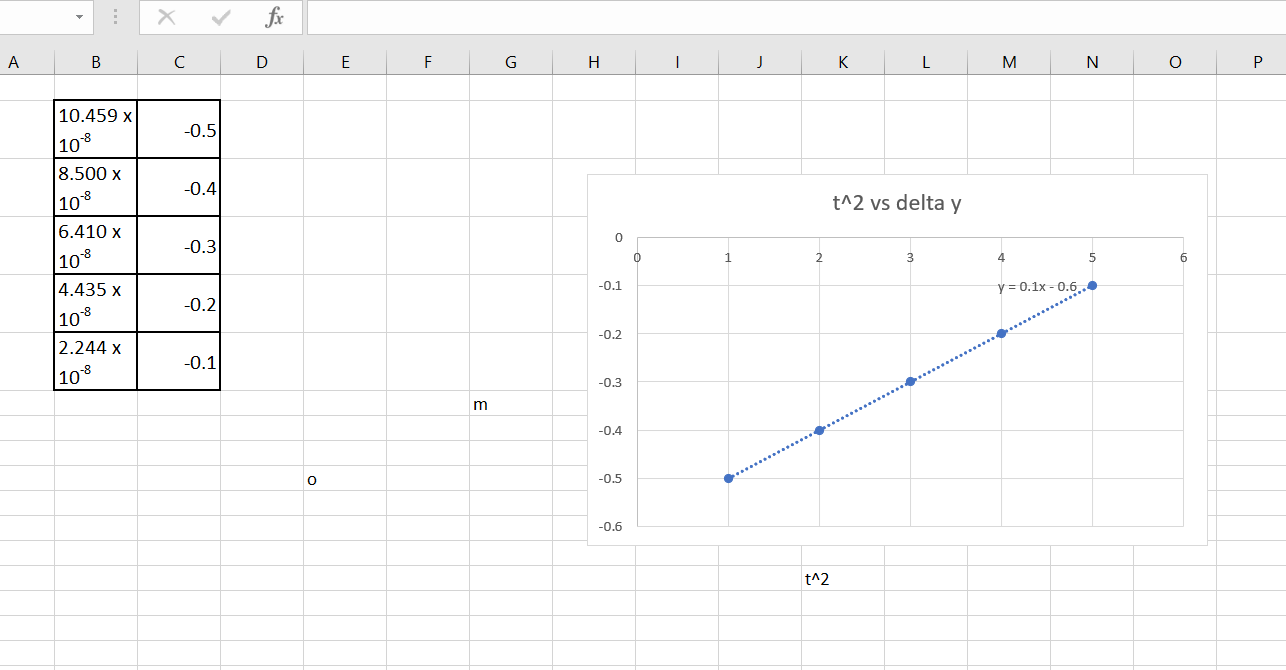Select the cell containing '-0.3'
1286x670 pixels.
point(178,245)
